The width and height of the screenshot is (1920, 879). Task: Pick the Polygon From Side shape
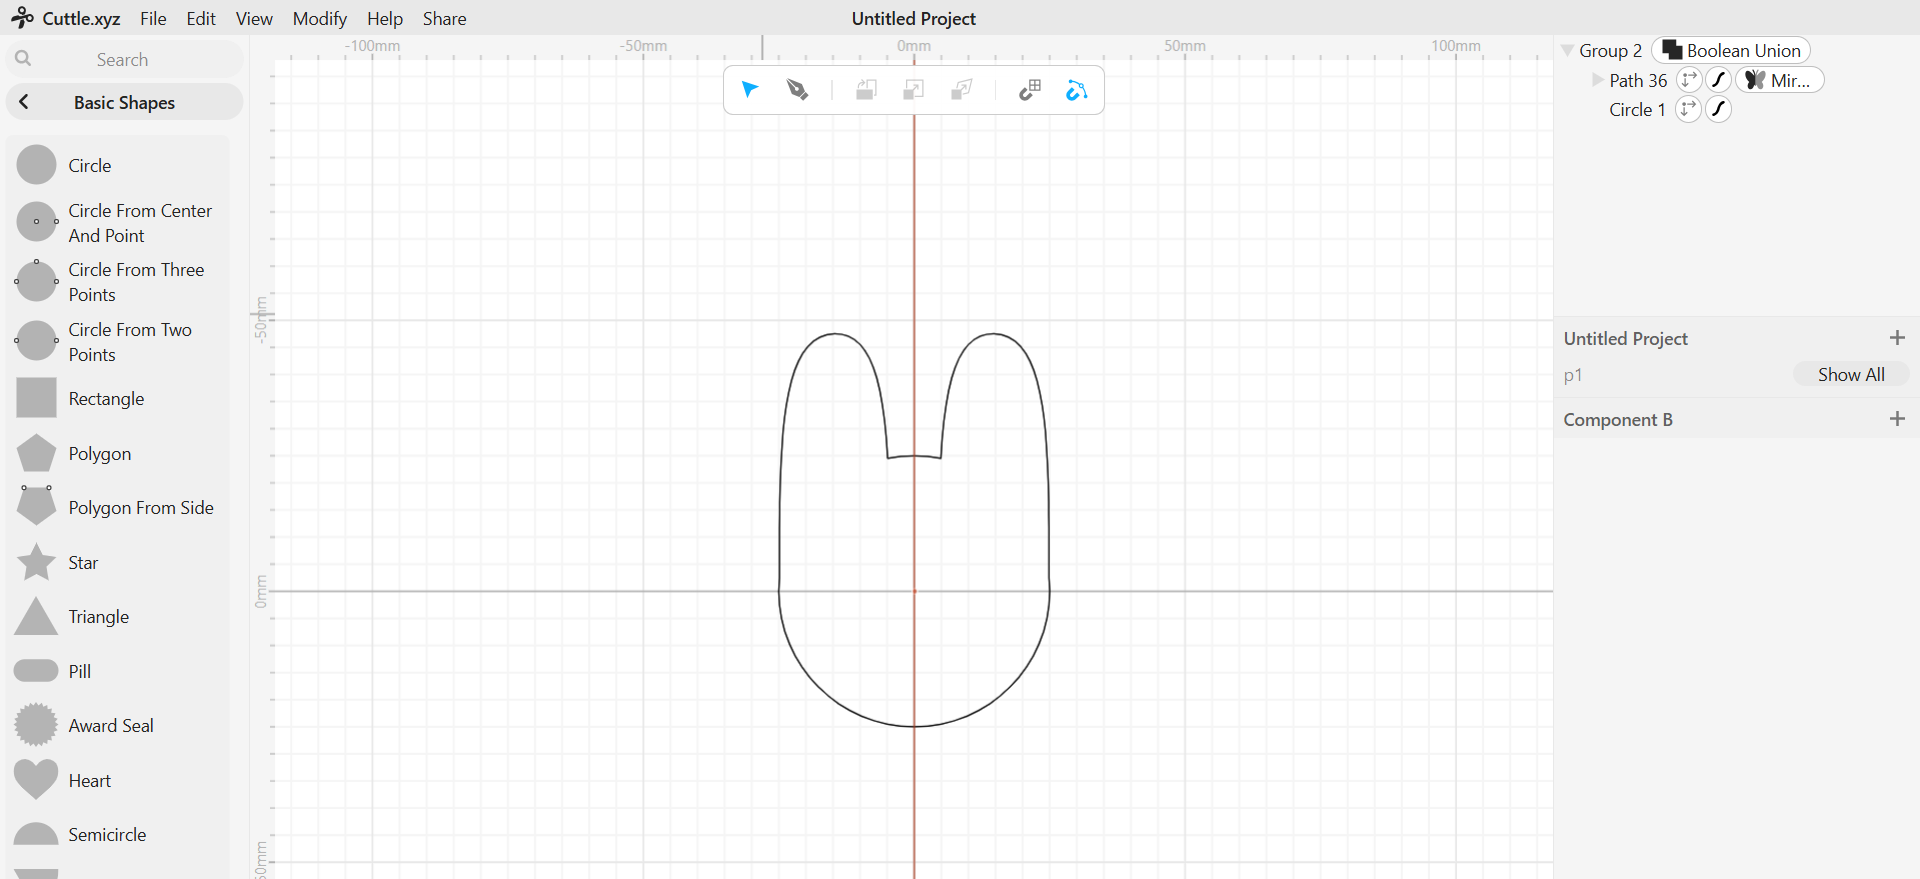37,506
